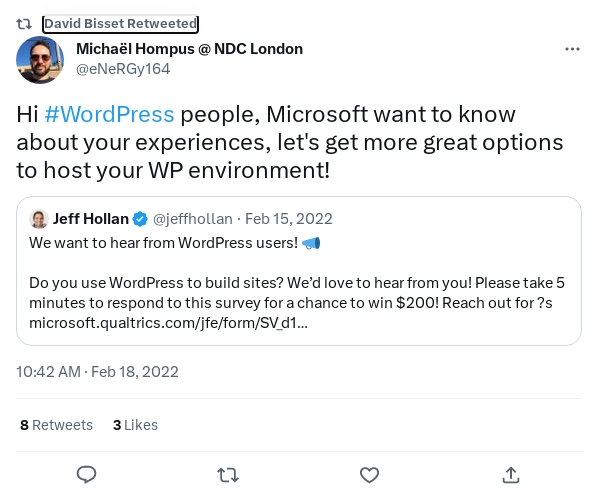Open the microsoft.qualtrics.com survey link text
Image resolution: width=598 pixels, height=491 pixels.
168,323
